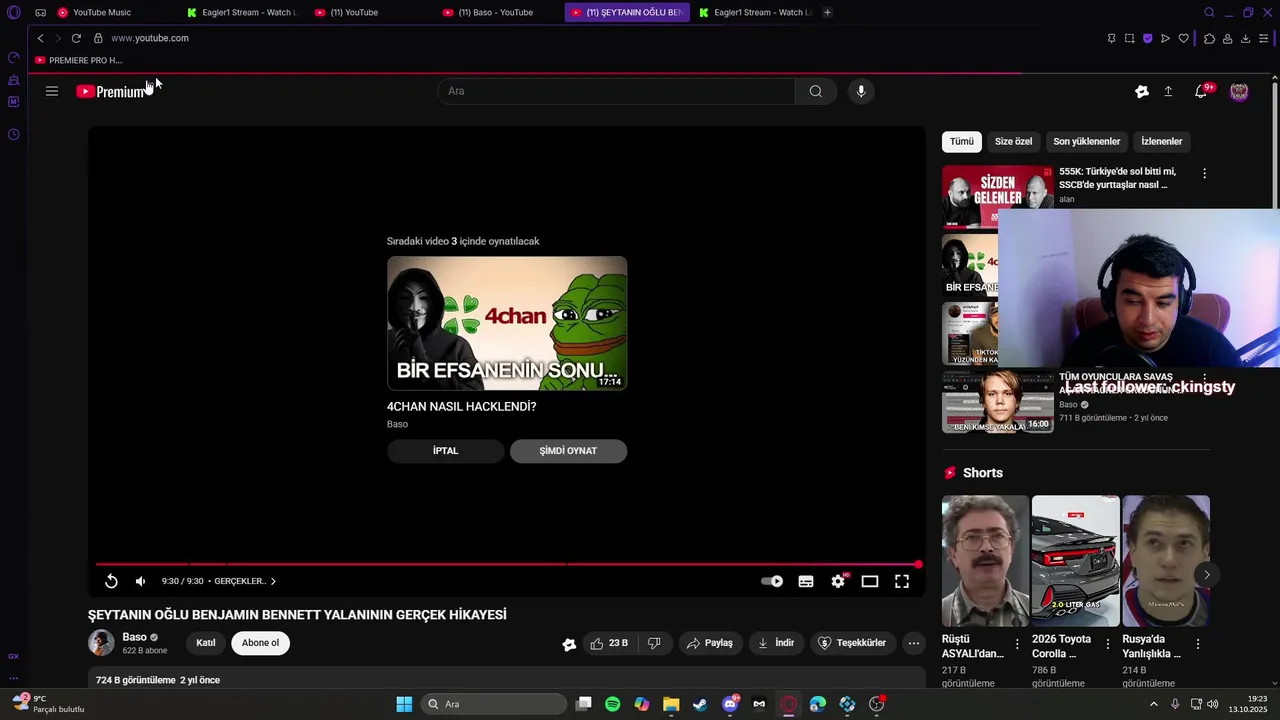Viewport: 1280px width, 720px height.
Task: Open Steam from the taskbar
Action: click(x=700, y=704)
